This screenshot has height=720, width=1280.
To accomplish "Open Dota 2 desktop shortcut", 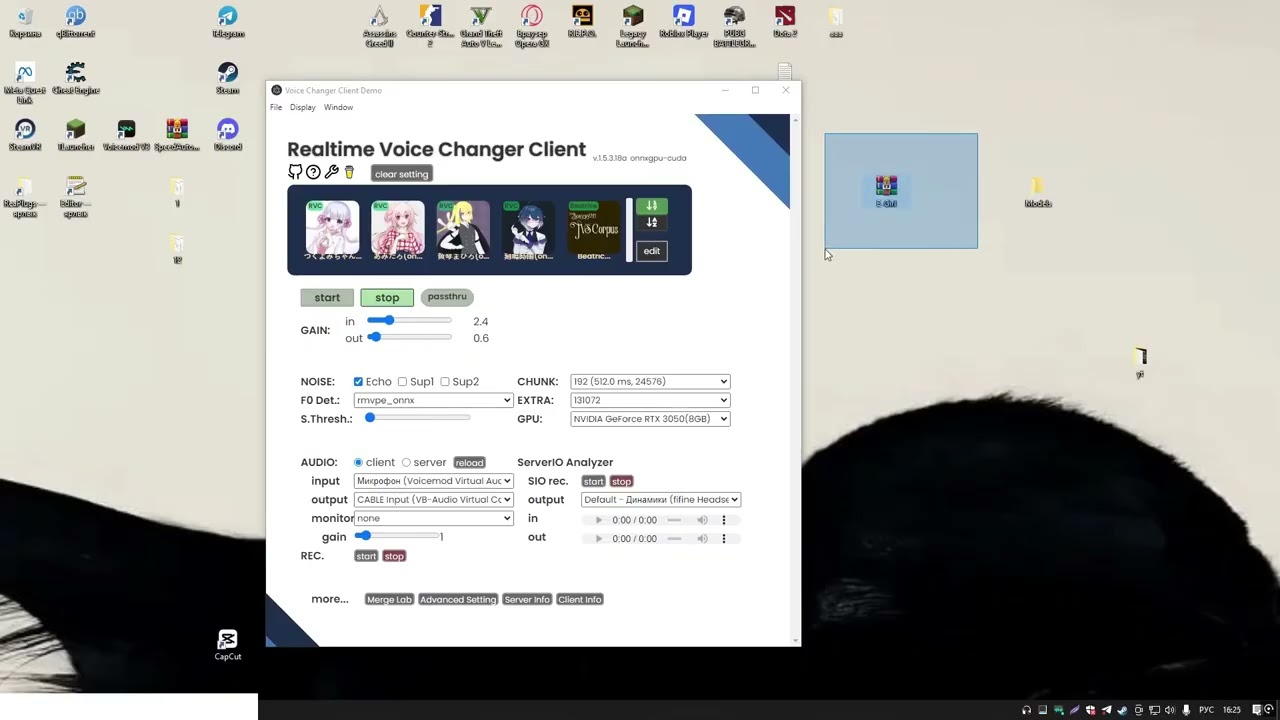I will 785,22.
